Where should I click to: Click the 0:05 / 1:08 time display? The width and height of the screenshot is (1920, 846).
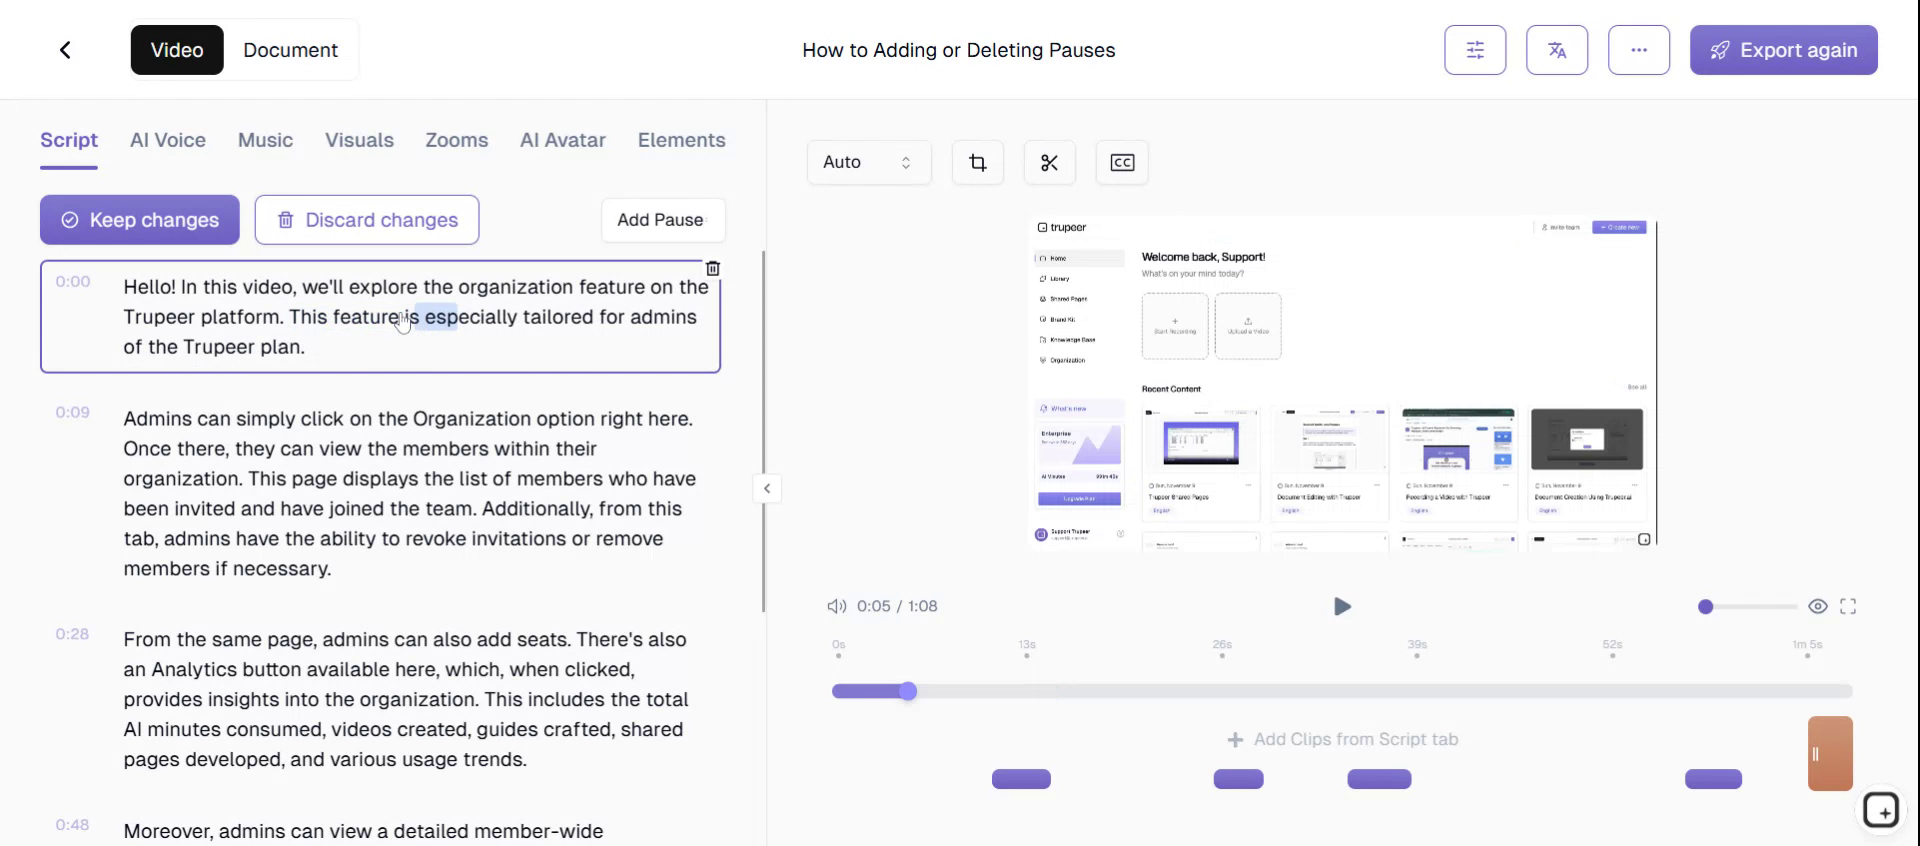pos(897,606)
